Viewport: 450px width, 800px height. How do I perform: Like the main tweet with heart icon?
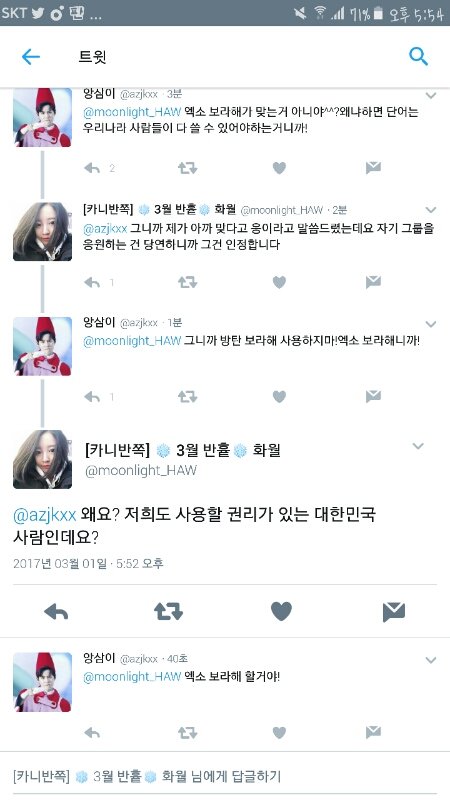[x=281, y=611]
